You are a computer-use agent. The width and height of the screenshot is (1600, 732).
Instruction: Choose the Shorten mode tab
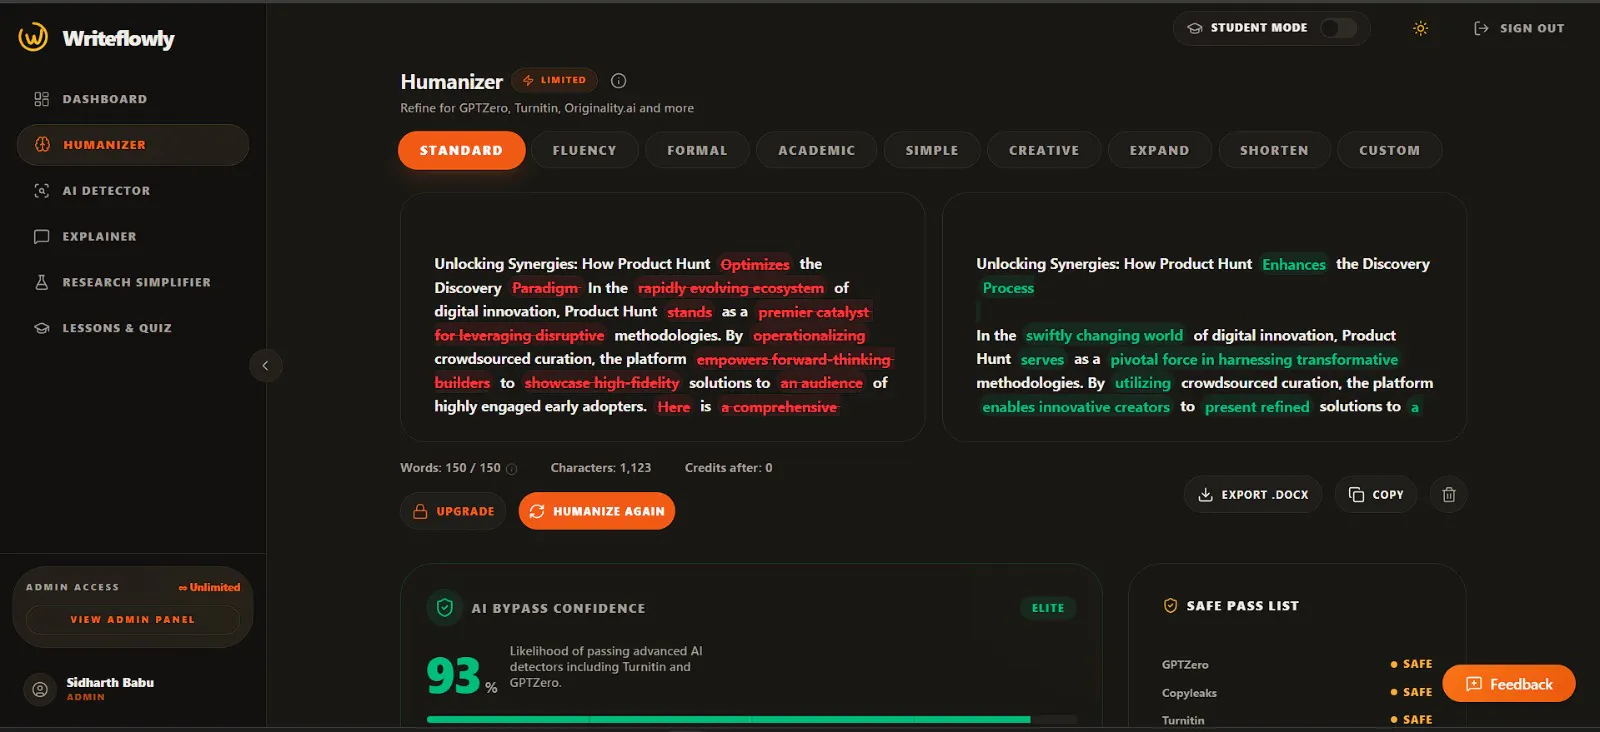point(1274,150)
